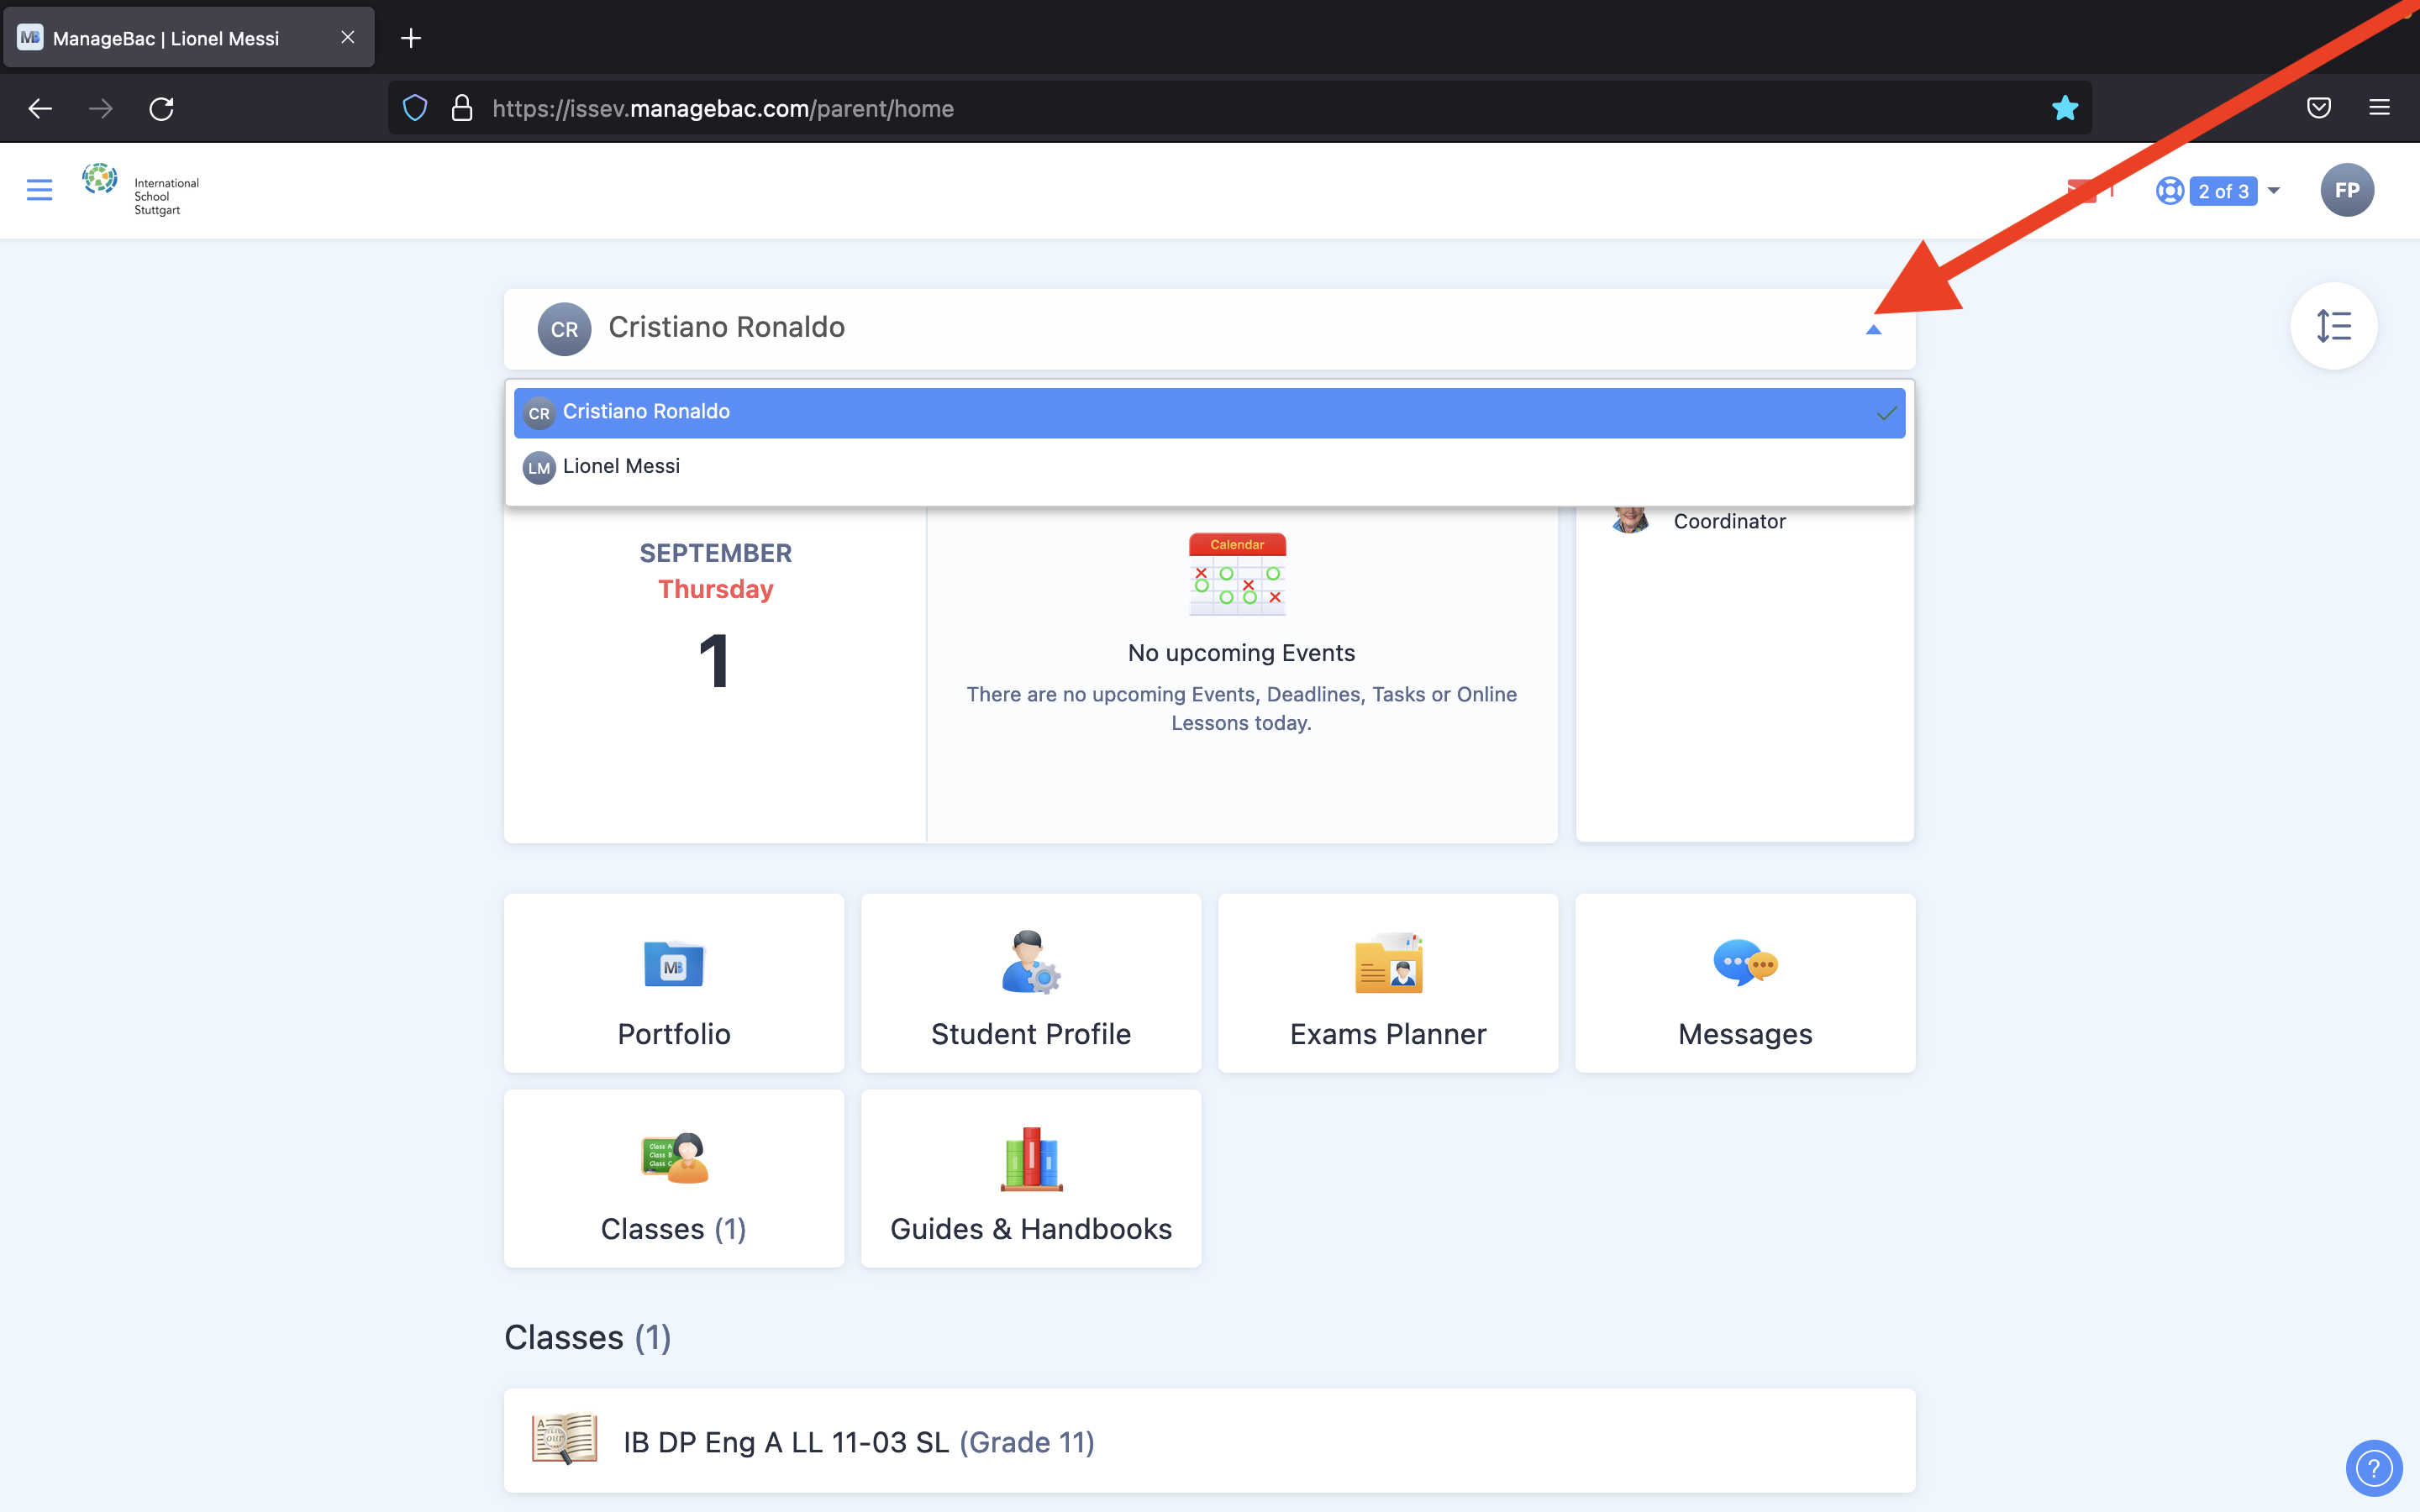Click the site security padlock icon
The image size is (2420, 1512).
tap(461, 108)
